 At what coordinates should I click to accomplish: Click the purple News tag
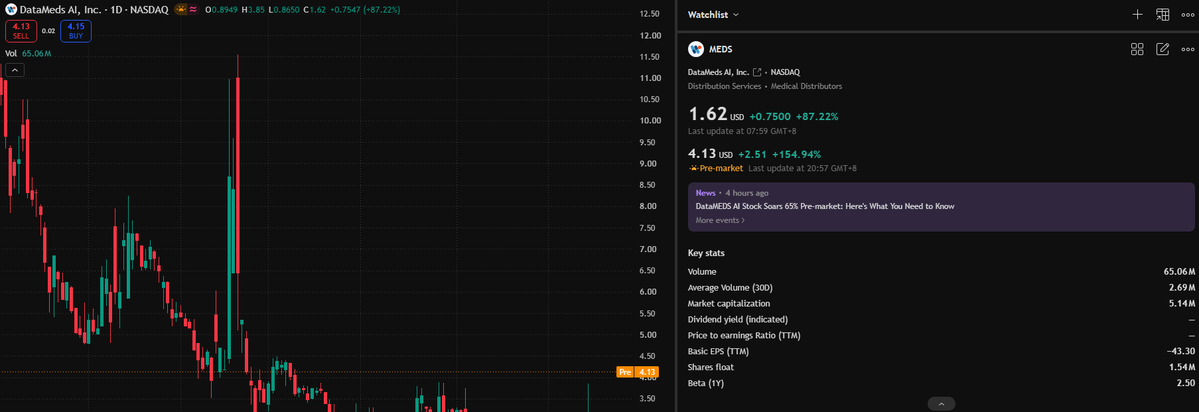pos(705,193)
